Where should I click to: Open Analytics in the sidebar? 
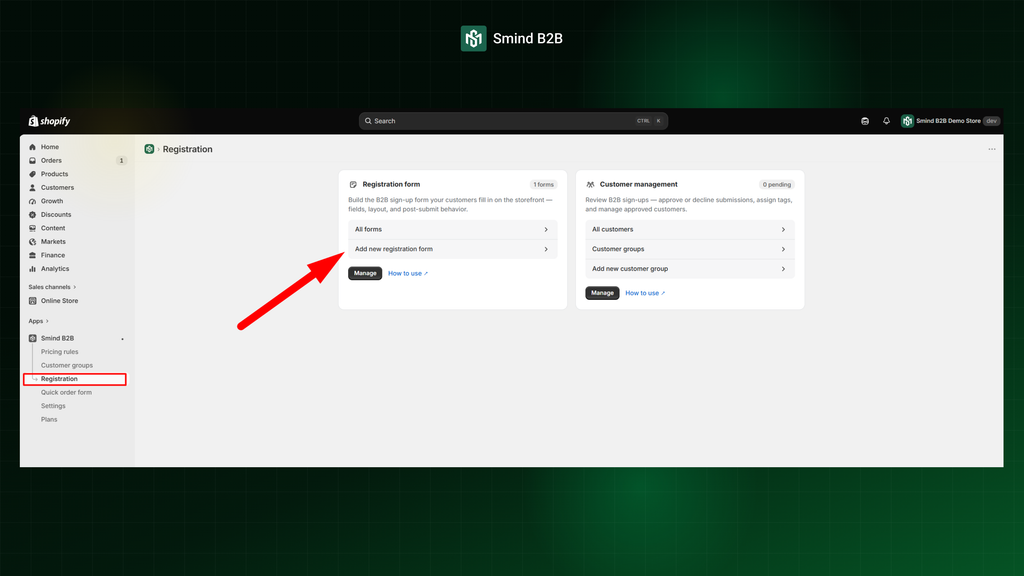pos(55,268)
